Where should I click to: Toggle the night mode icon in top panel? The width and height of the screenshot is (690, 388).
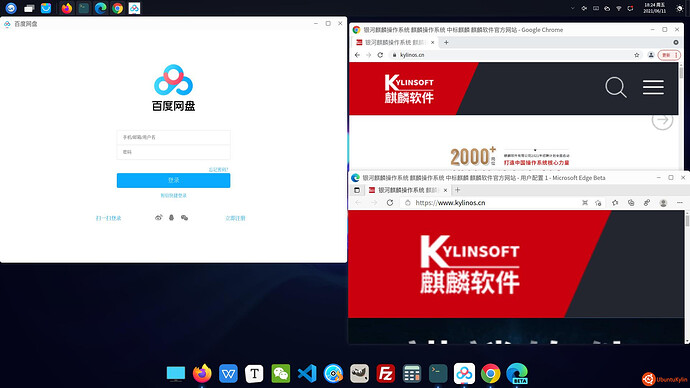pos(679,8)
